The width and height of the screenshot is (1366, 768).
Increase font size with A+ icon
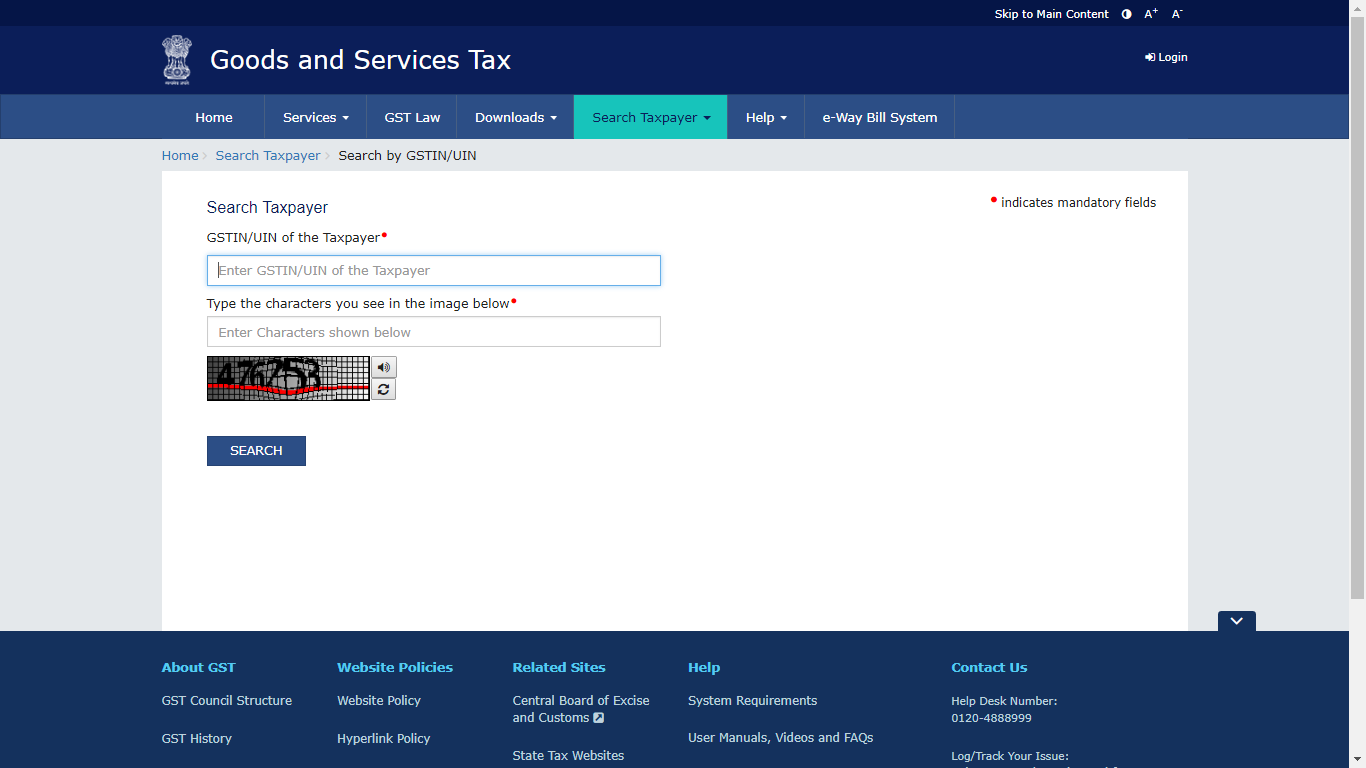(x=1151, y=14)
